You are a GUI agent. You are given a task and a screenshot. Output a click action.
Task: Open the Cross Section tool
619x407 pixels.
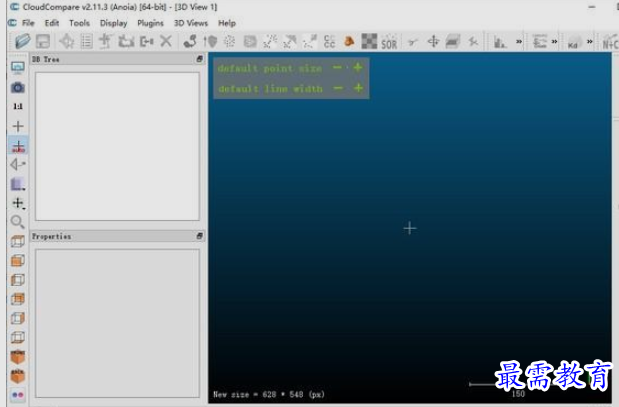pyautogui.click(x=453, y=41)
